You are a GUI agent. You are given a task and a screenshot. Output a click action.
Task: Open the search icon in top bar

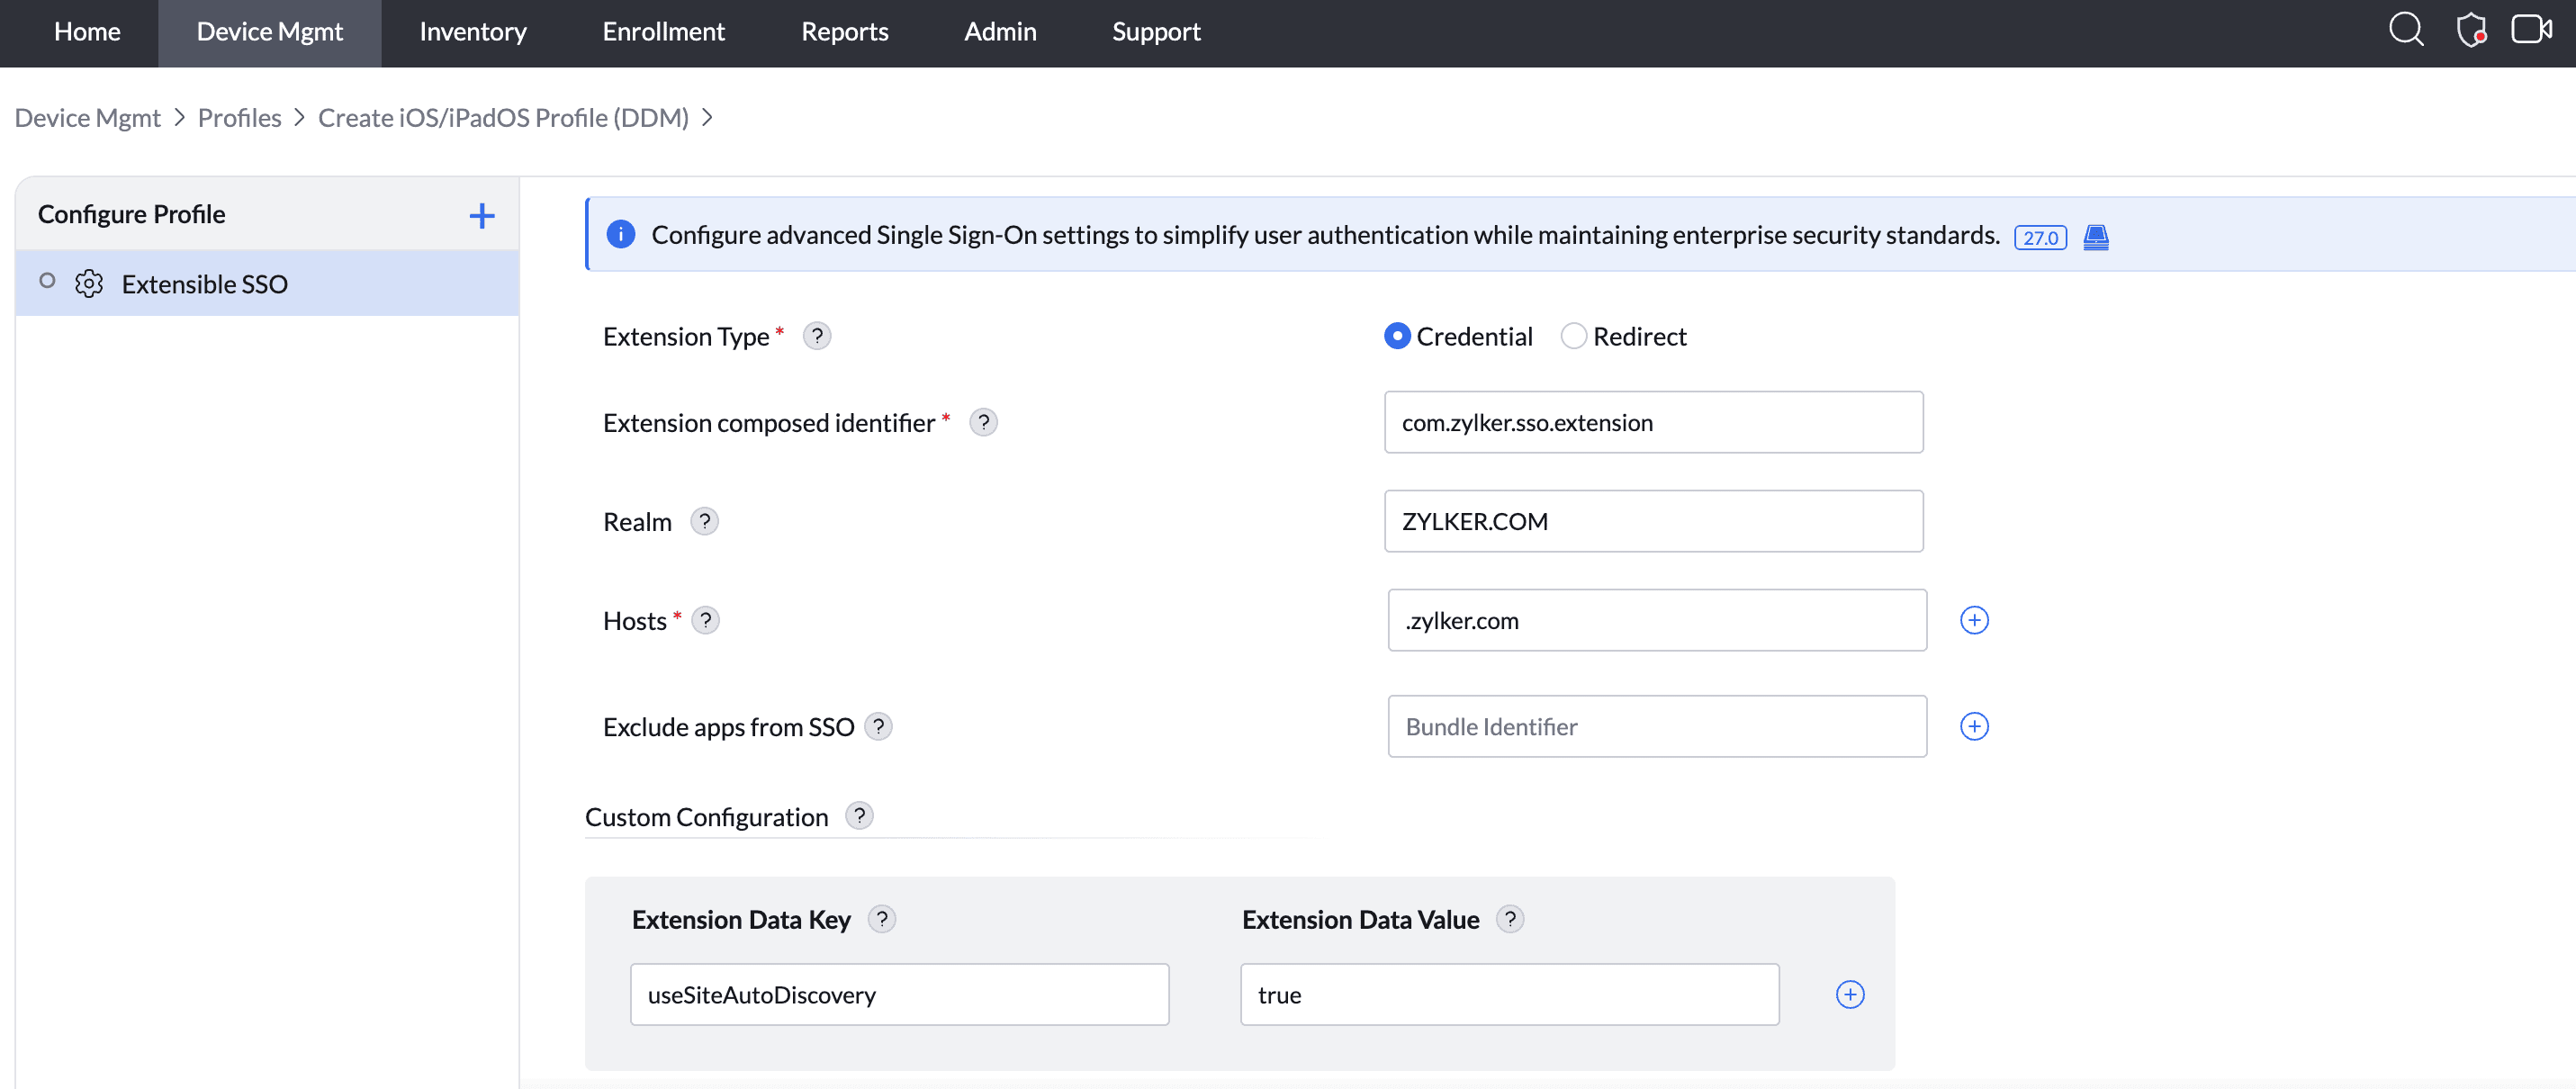tap(2406, 29)
